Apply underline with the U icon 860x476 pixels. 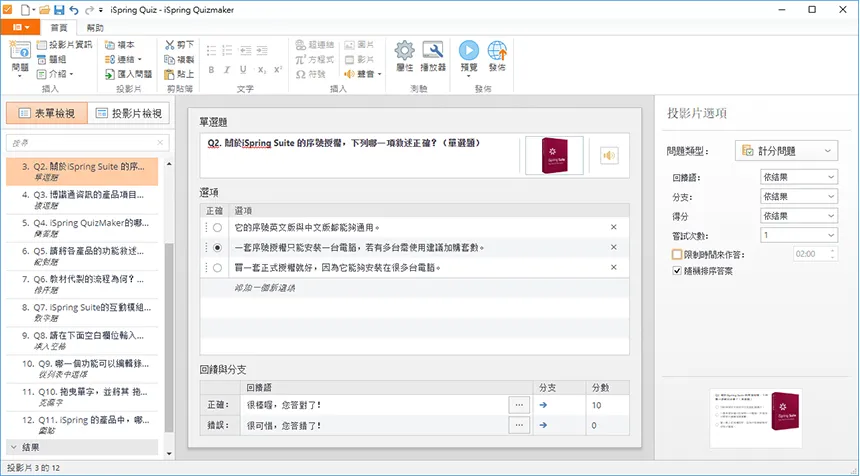pyautogui.click(x=244, y=70)
